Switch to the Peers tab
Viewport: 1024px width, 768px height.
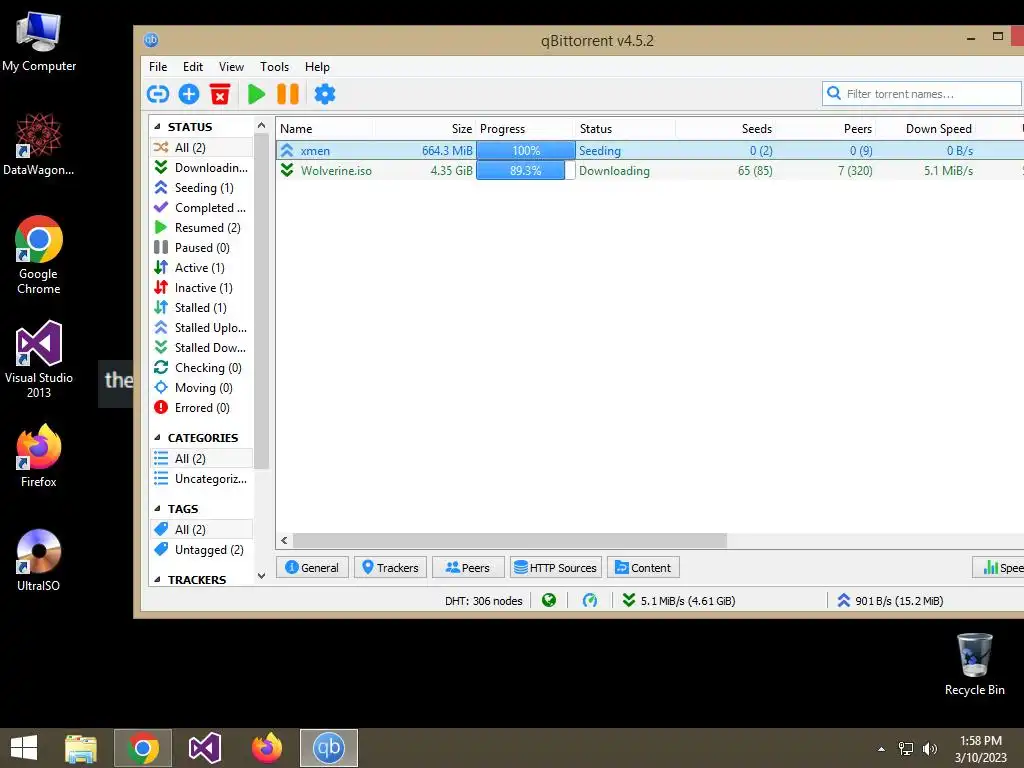point(468,568)
